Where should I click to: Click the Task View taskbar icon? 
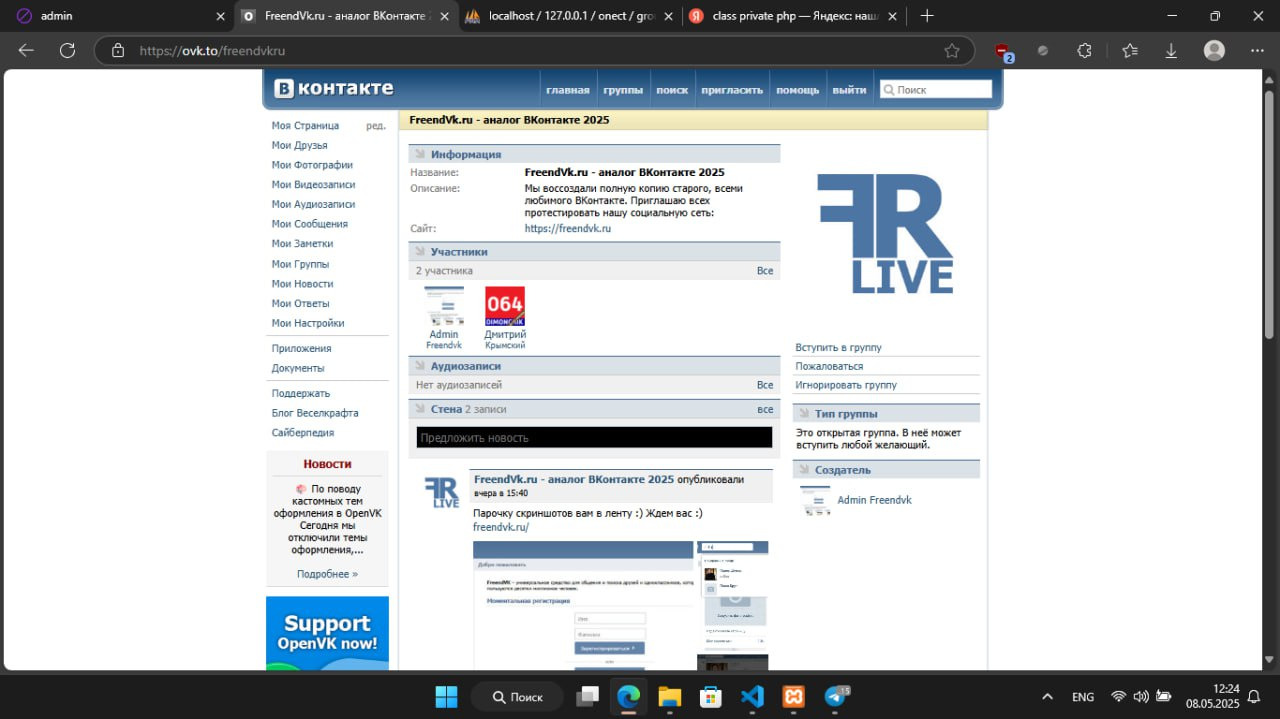coord(588,696)
